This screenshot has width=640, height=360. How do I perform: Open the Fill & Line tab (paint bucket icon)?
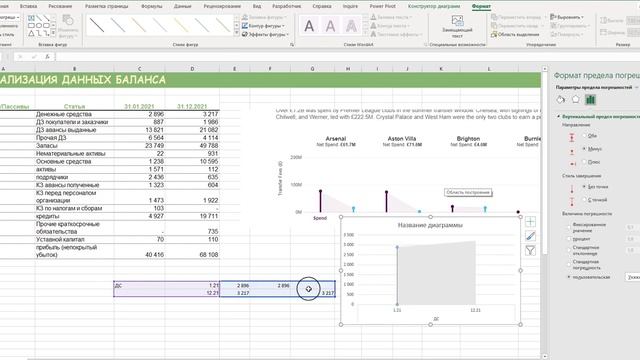tap(561, 100)
